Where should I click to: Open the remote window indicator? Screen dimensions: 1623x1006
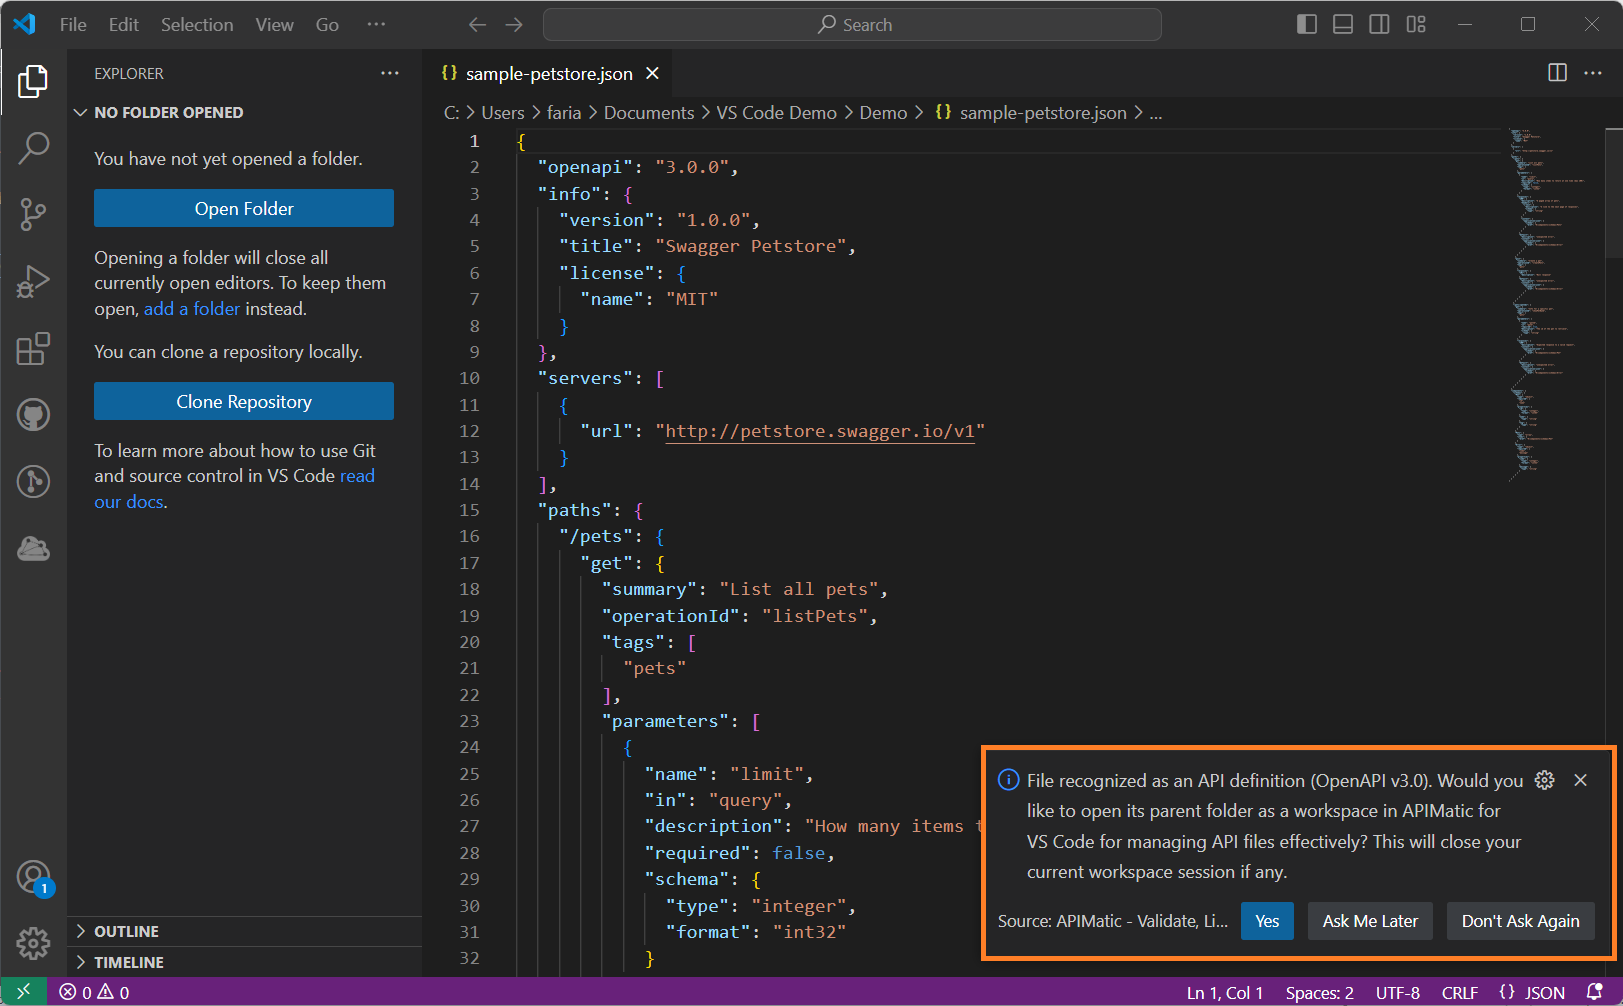point(24,992)
